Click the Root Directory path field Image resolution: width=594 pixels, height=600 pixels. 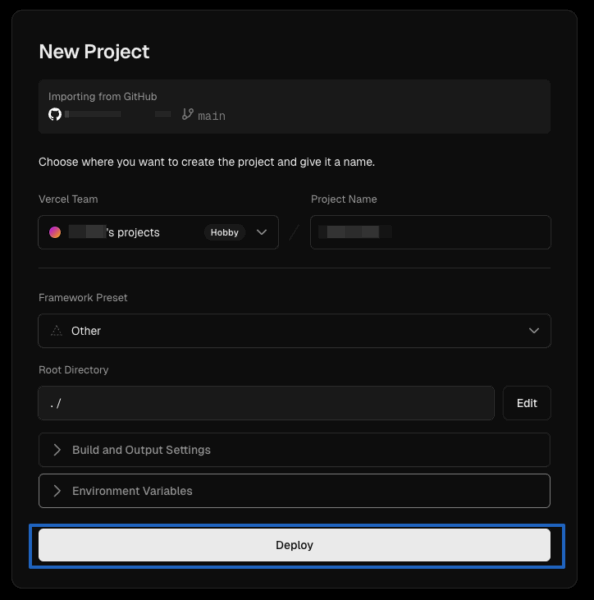tap(266, 403)
